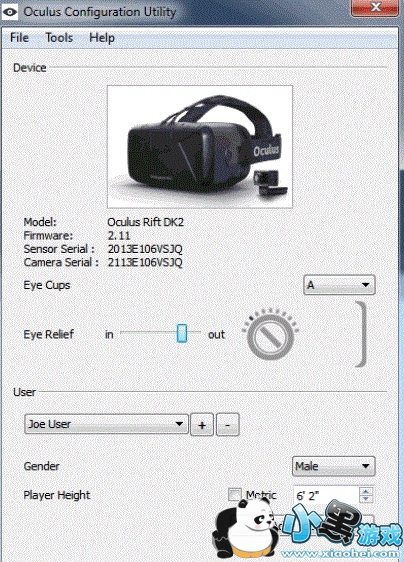Image resolution: width=404 pixels, height=562 pixels.
Task: Click the Eye Relief label
Action: (49, 334)
